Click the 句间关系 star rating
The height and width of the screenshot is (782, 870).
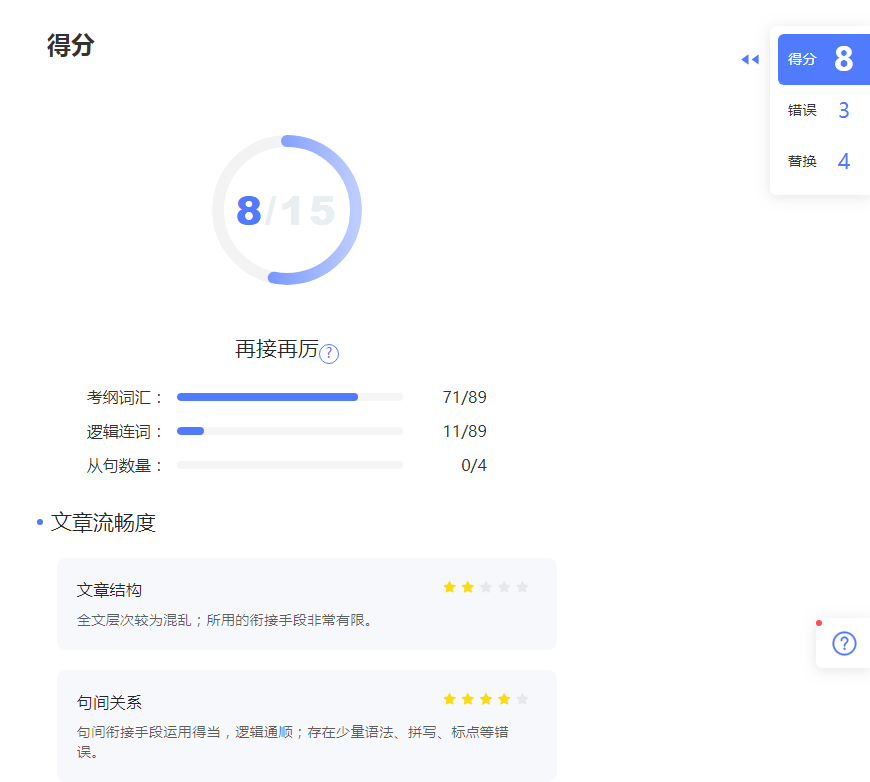point(485,699)
